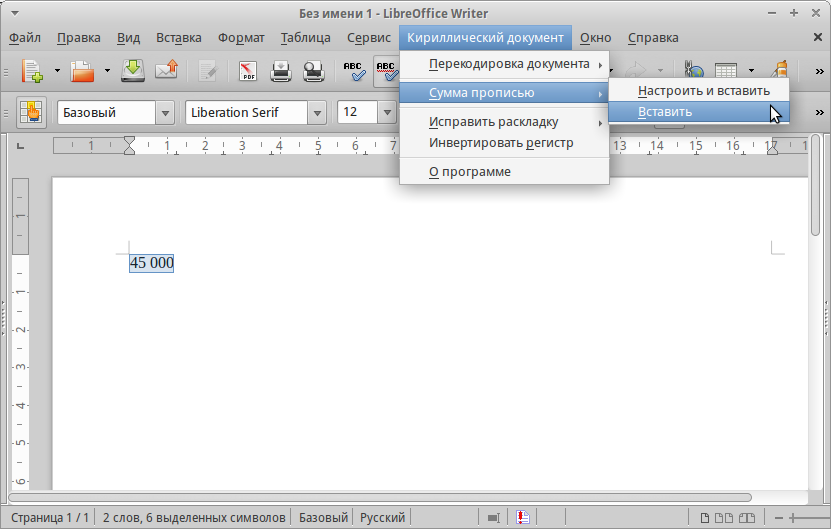Viewport: 831px width, 529px height.
Task: Click the tab stop type selector on the ruler
Action: click(20, 146)
